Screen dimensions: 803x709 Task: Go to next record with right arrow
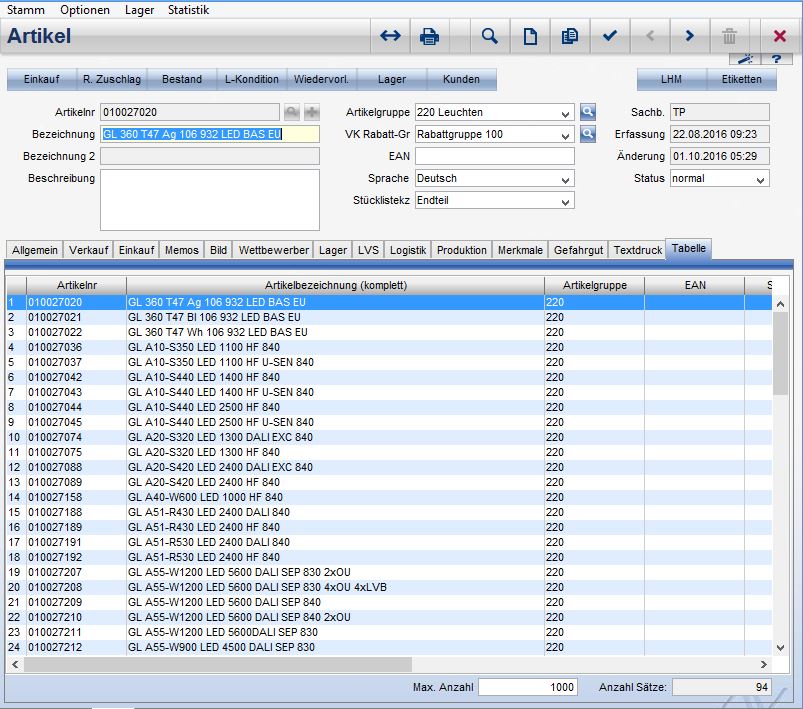689,37
